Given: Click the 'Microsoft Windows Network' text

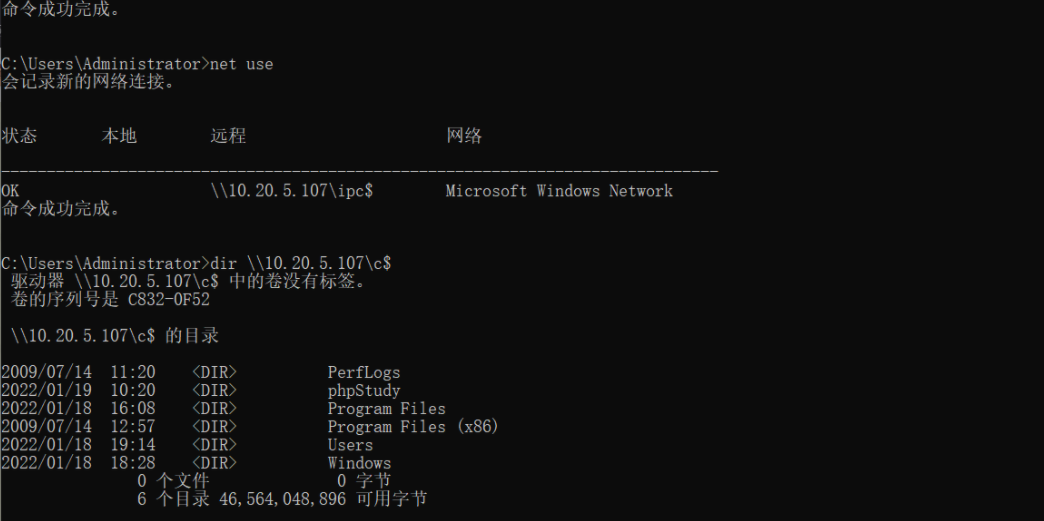Looking at the screenshot, I should tap(559, 191).
